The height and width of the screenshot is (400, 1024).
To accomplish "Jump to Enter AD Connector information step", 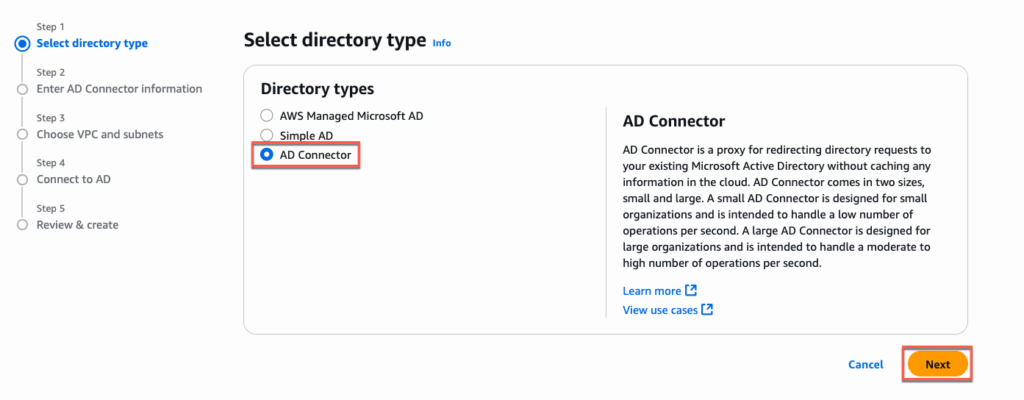I will (119, 89).
